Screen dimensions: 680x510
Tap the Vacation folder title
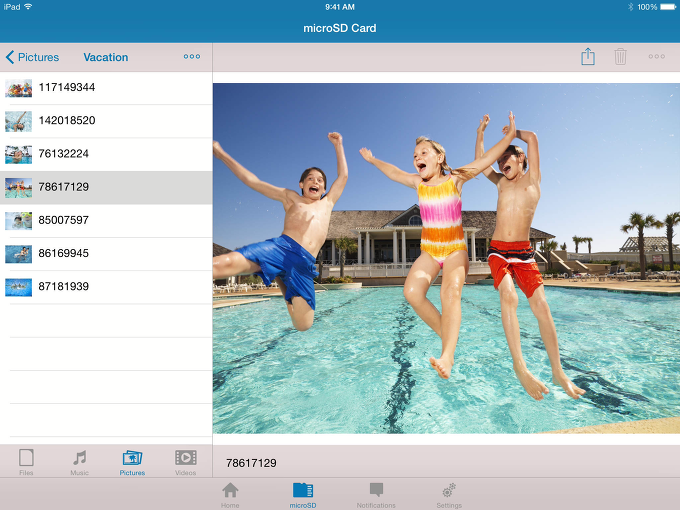pyautogui.click(x=106, y=57)
